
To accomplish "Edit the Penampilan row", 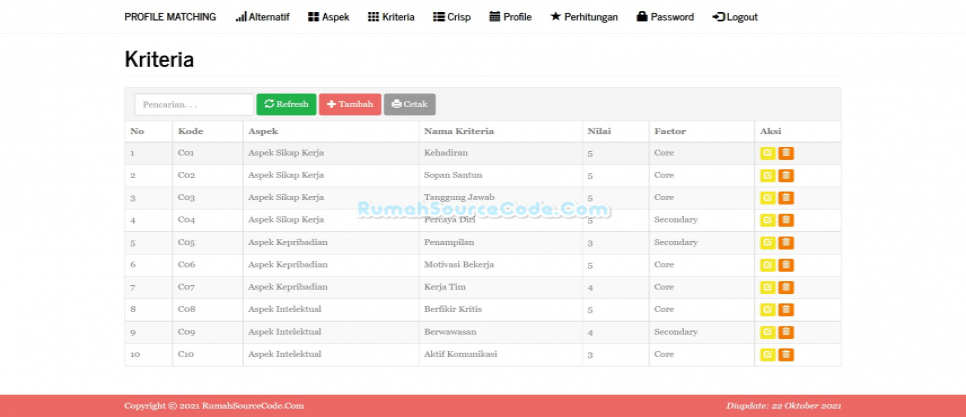I will click(x=768, y=243).
